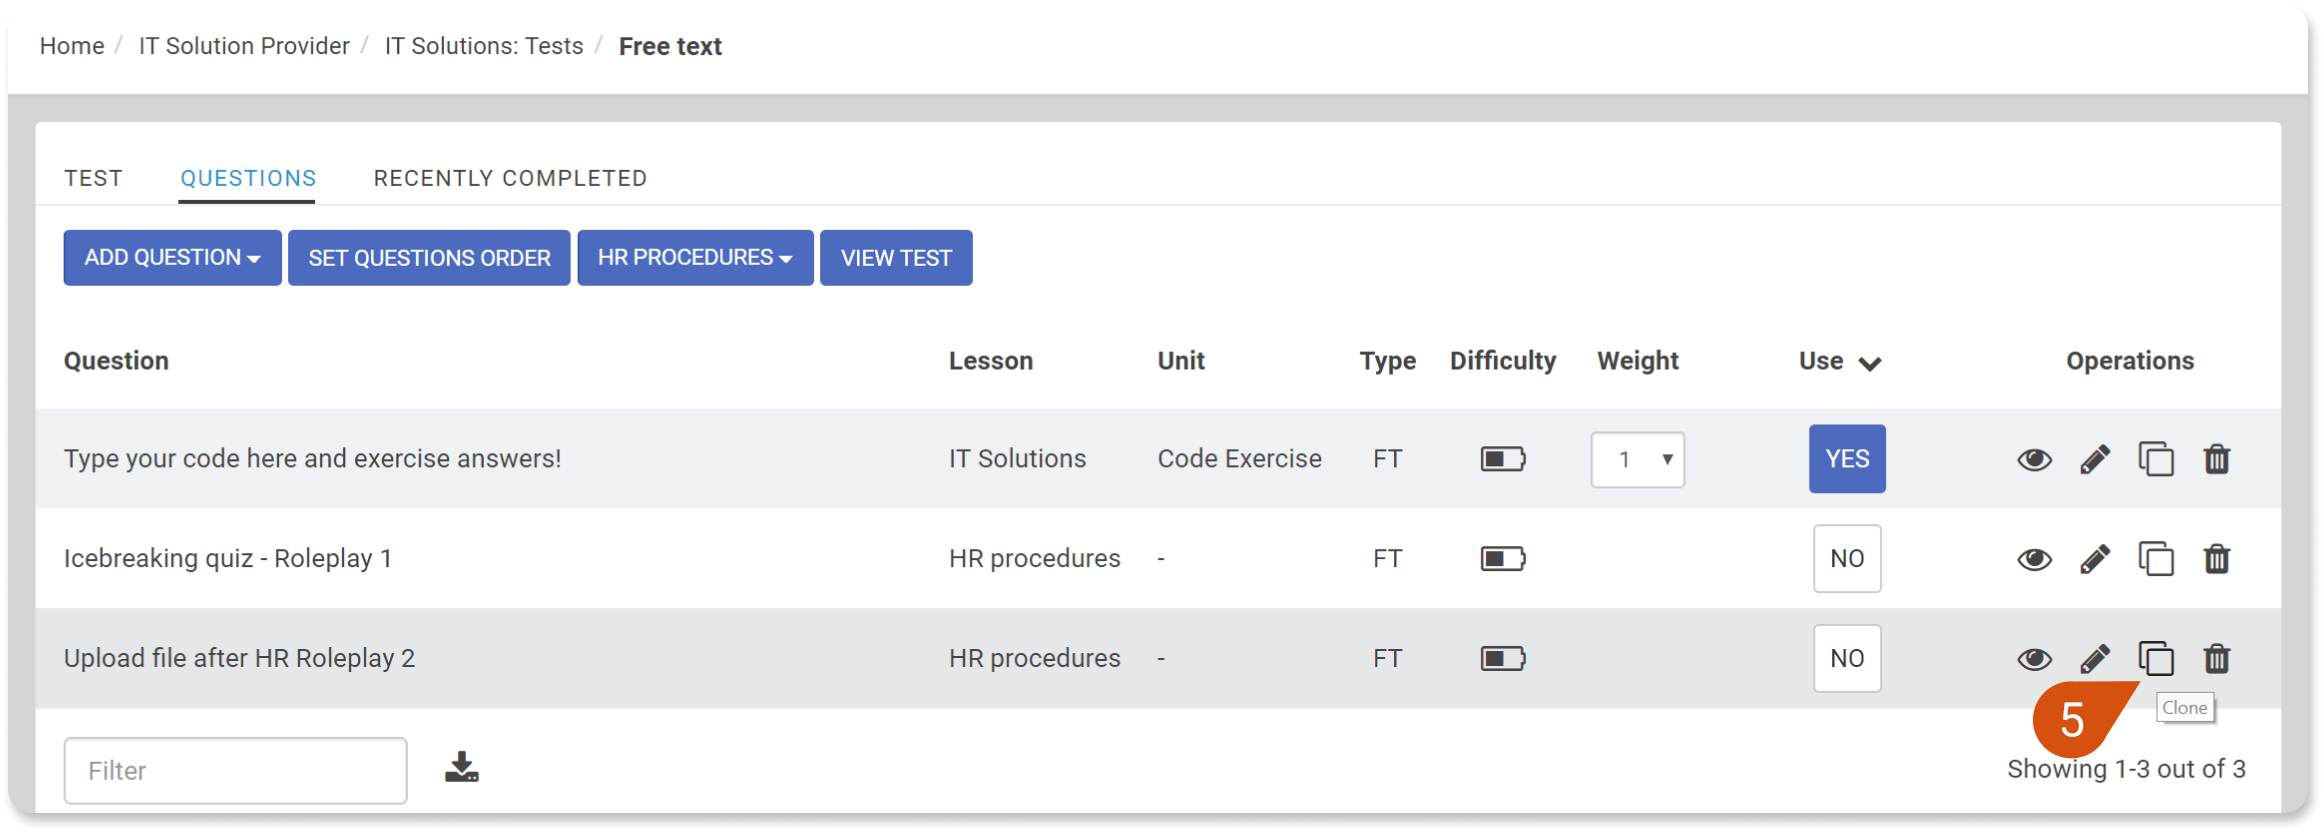Open IT Solution Provider breadcrumb
The height and width of the screenshot is (833, 2324).
244,46
